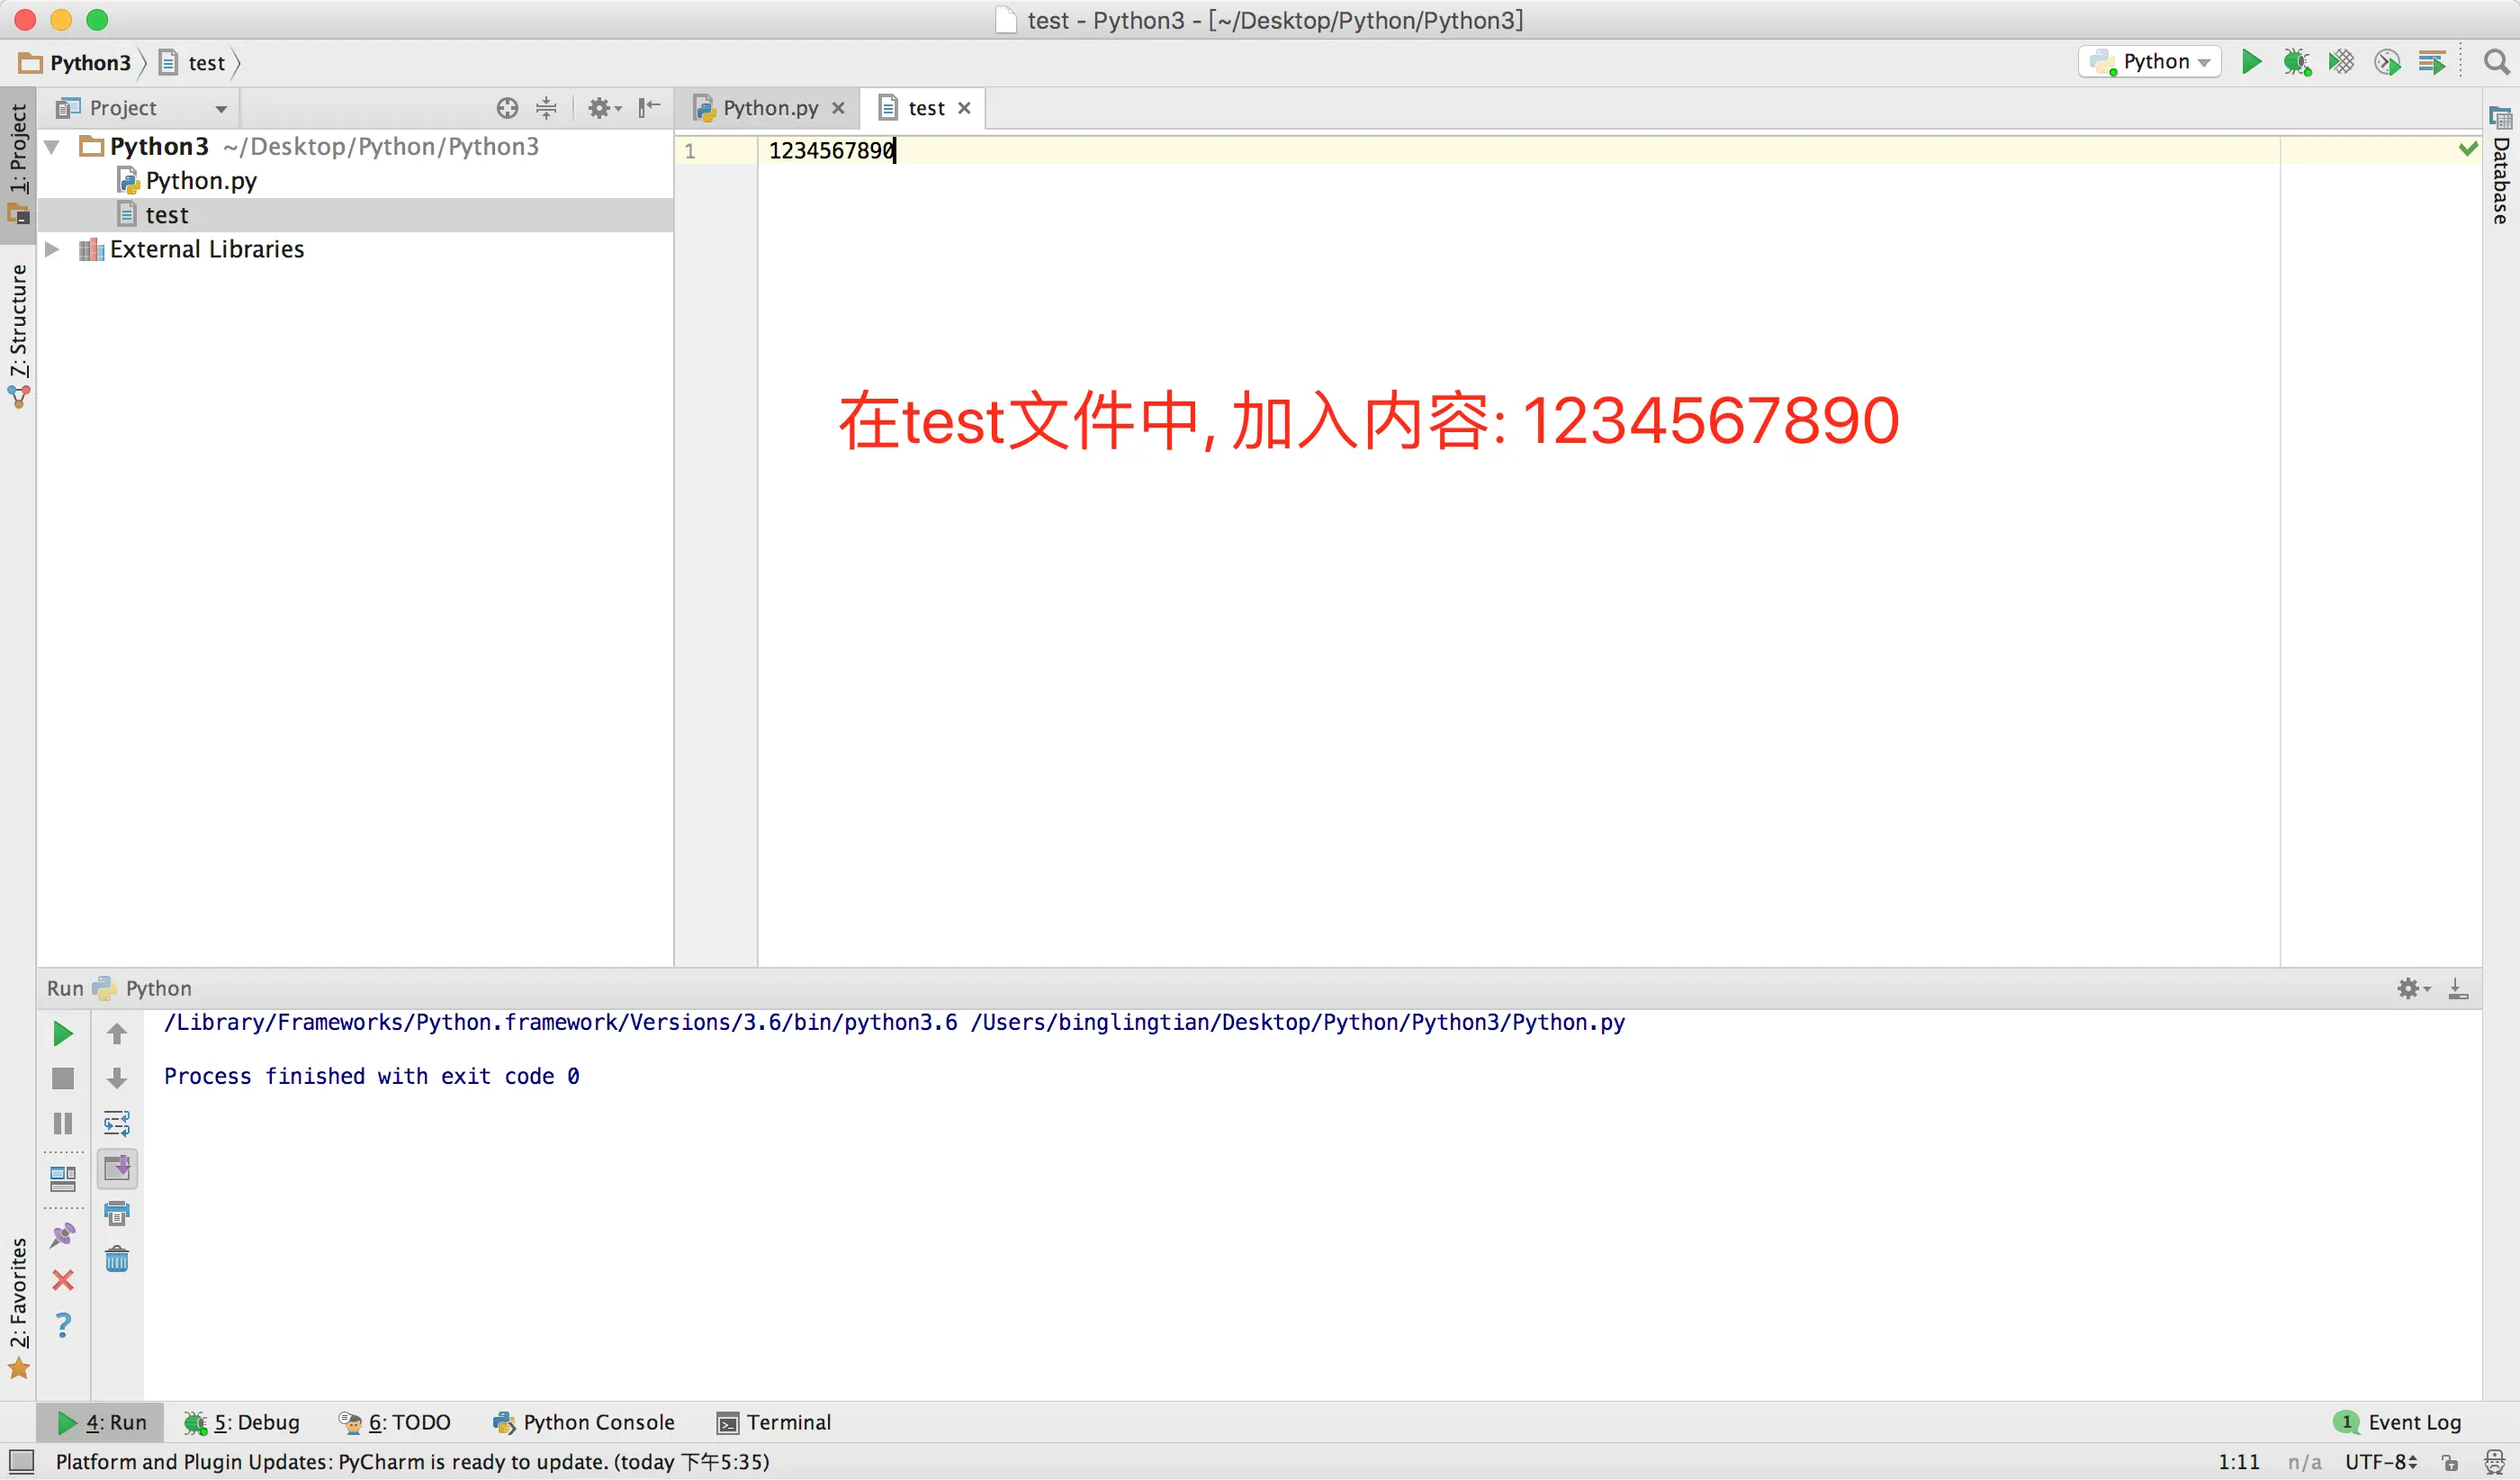Click the Print icon in Run panel

tap(117, 1214)
